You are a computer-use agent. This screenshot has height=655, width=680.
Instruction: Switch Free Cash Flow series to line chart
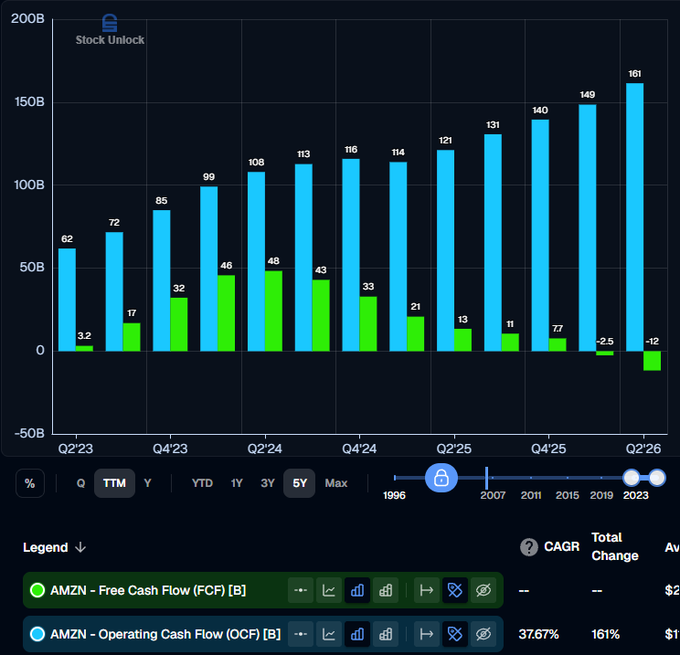tap(329, 590)
